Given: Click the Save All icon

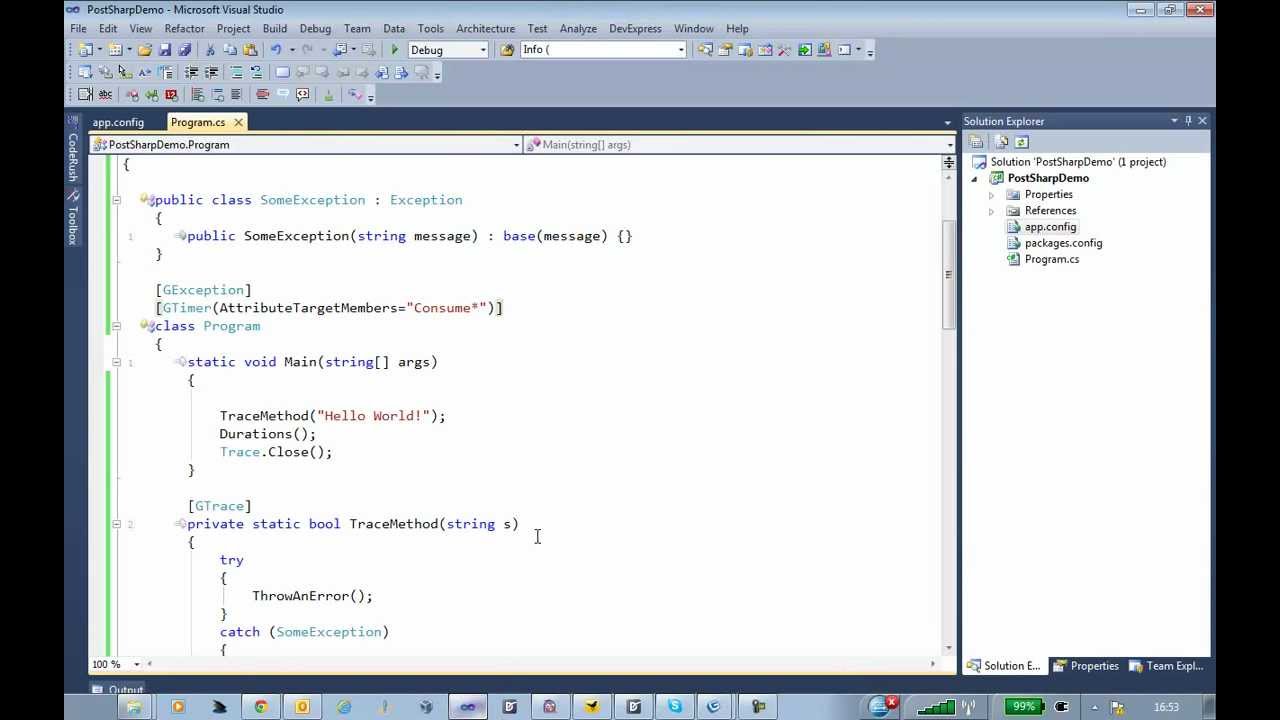Looking at the screenshot, I should pyautogui.click(x=184, y=50).
